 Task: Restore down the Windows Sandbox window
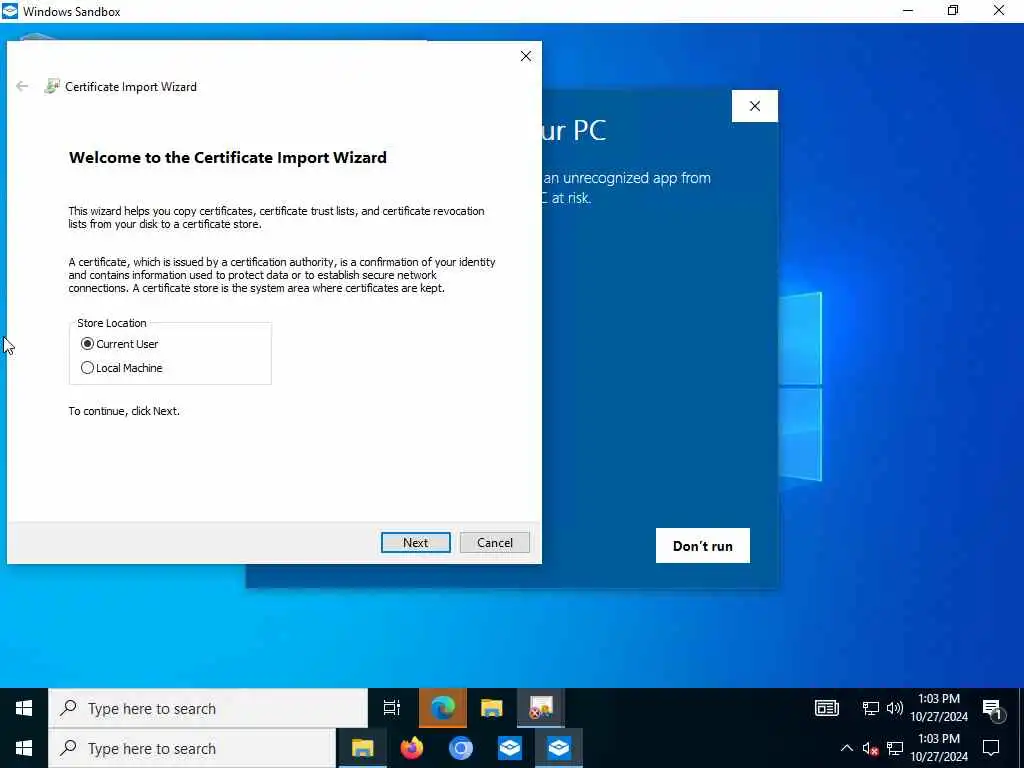click(953, 10)
